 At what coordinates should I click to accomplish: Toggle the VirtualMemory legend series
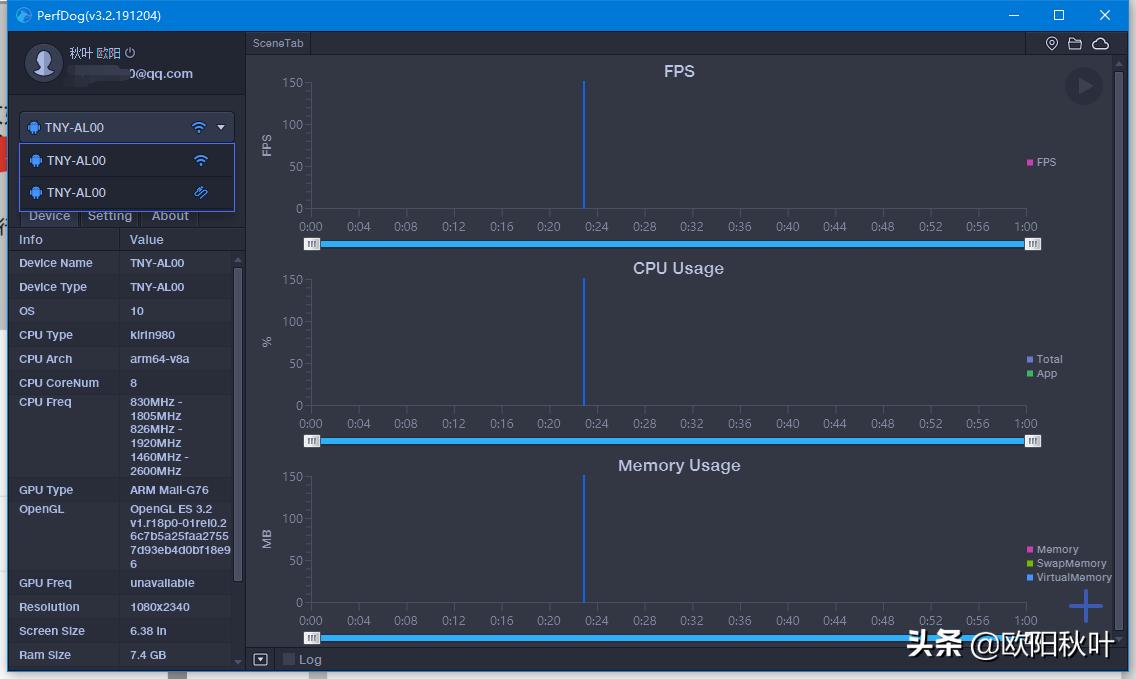pos(1069,577)
